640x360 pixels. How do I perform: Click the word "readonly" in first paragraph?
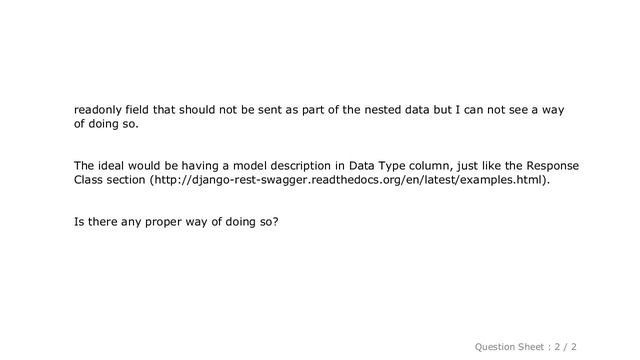coord(98,110)
